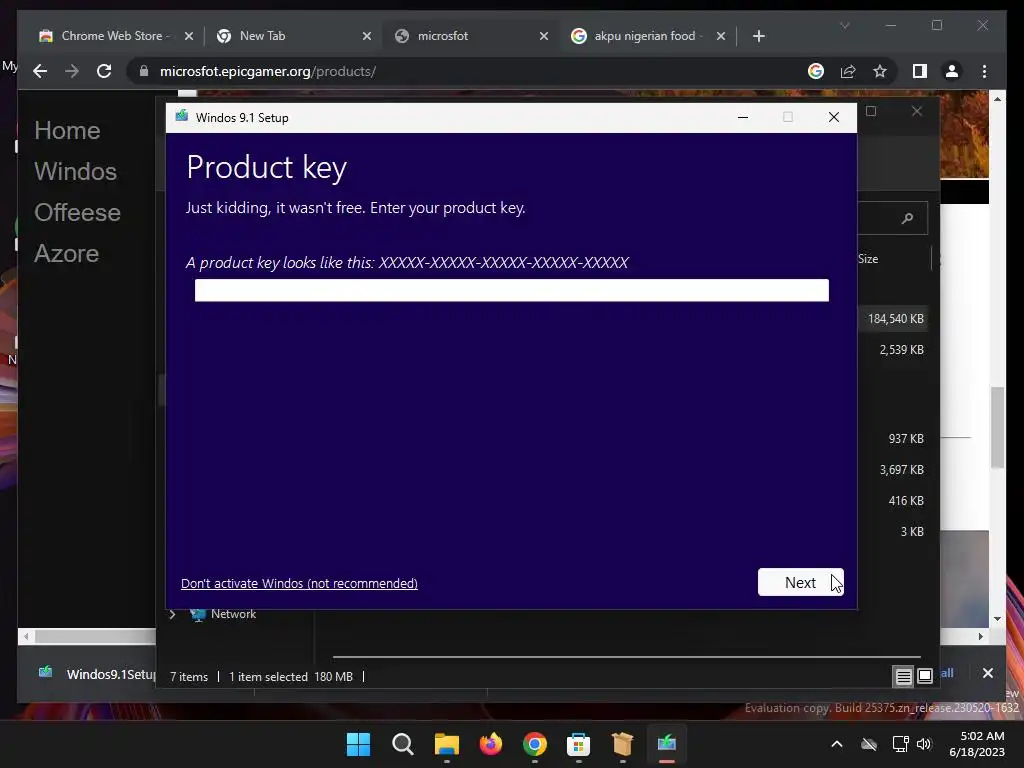Image resolution: width=1024 pixels, height=768 pixels.
Task: Focus the product key input field
Action: (x=511, y=291)
